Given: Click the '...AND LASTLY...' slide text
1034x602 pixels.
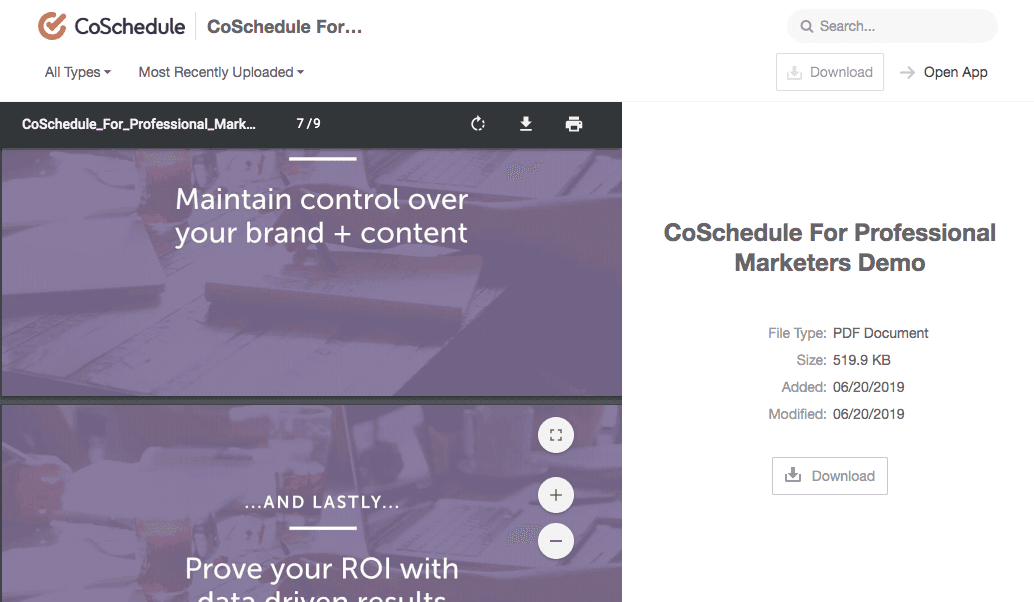Looking at the screenshot, I should point(322,502).
